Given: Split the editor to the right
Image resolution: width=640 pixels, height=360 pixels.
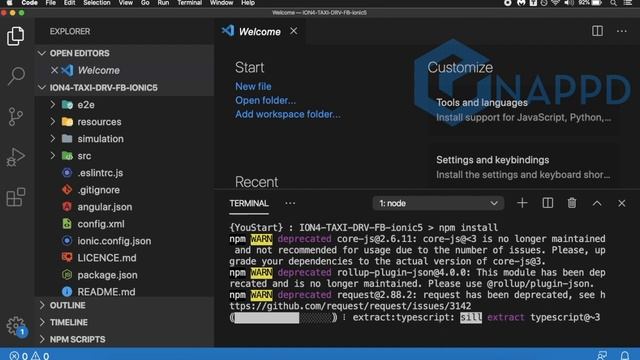Looking at the screenshot, I should [x=597, y=31].
